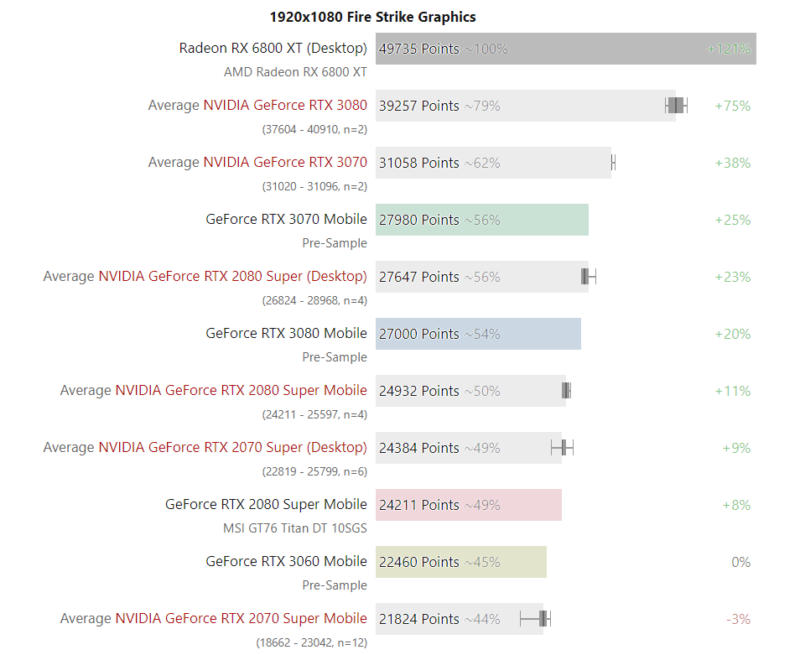The width and height of the screenshot is (800, 655).
Task: Open the RTX 2080 Super (Desktop) link
Action: [x=233, y=276]
